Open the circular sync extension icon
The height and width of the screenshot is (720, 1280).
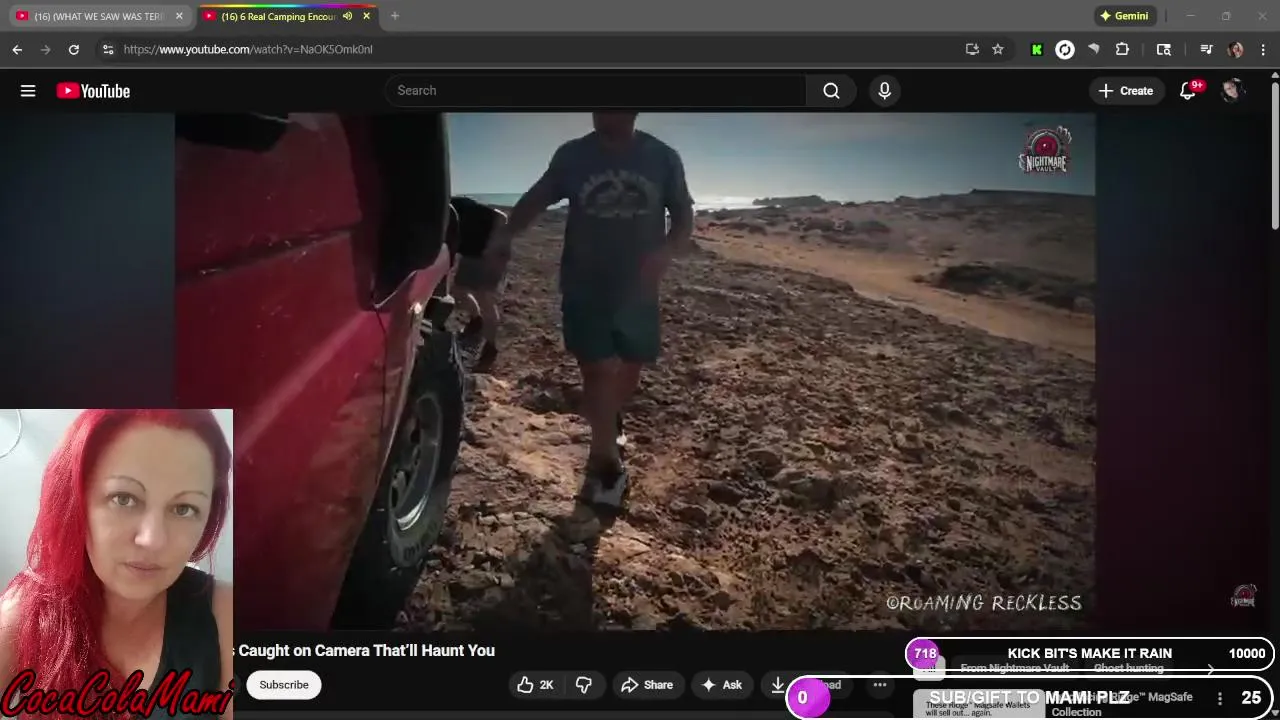(x=1065, y=49)
